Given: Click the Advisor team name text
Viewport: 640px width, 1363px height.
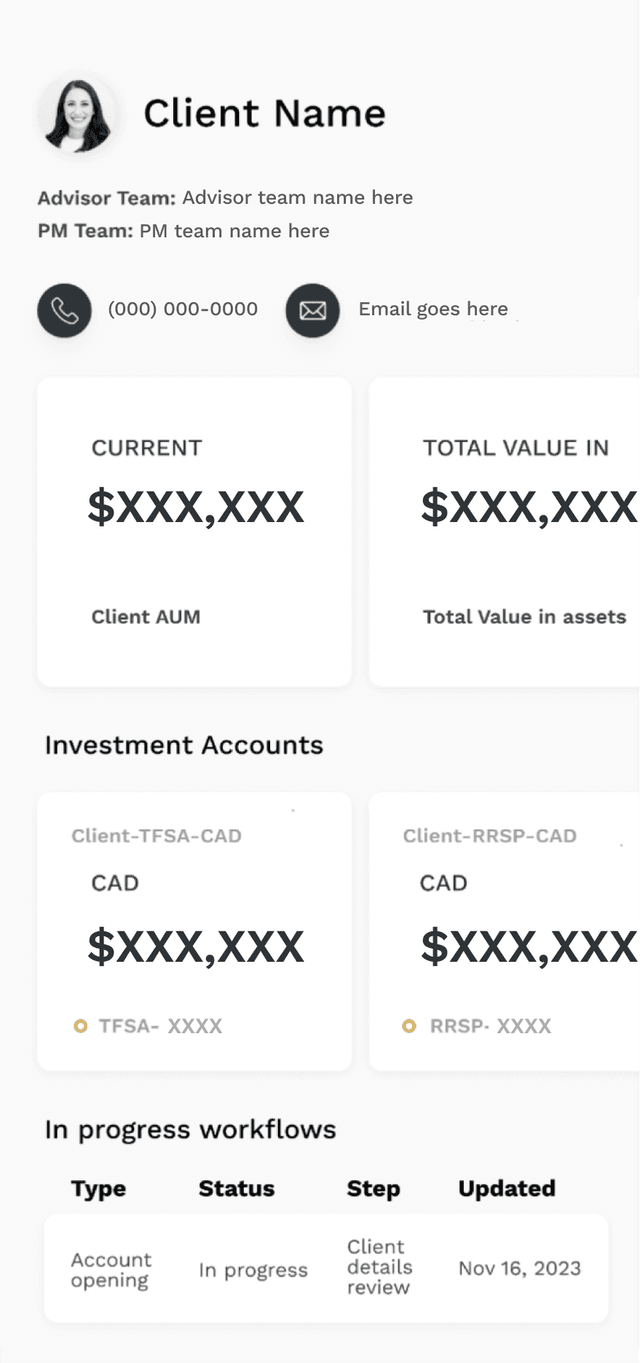Looking at the screenshot, I should 297,197.
